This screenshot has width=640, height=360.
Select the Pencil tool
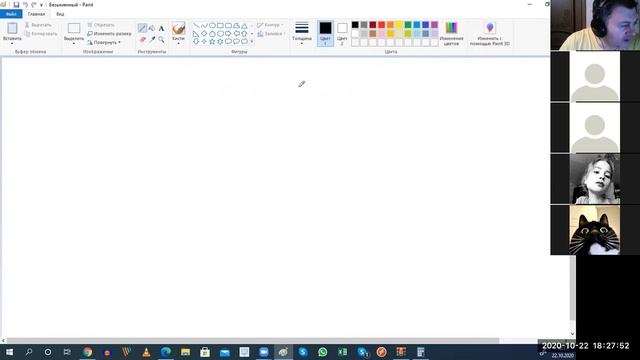point(142,28)
